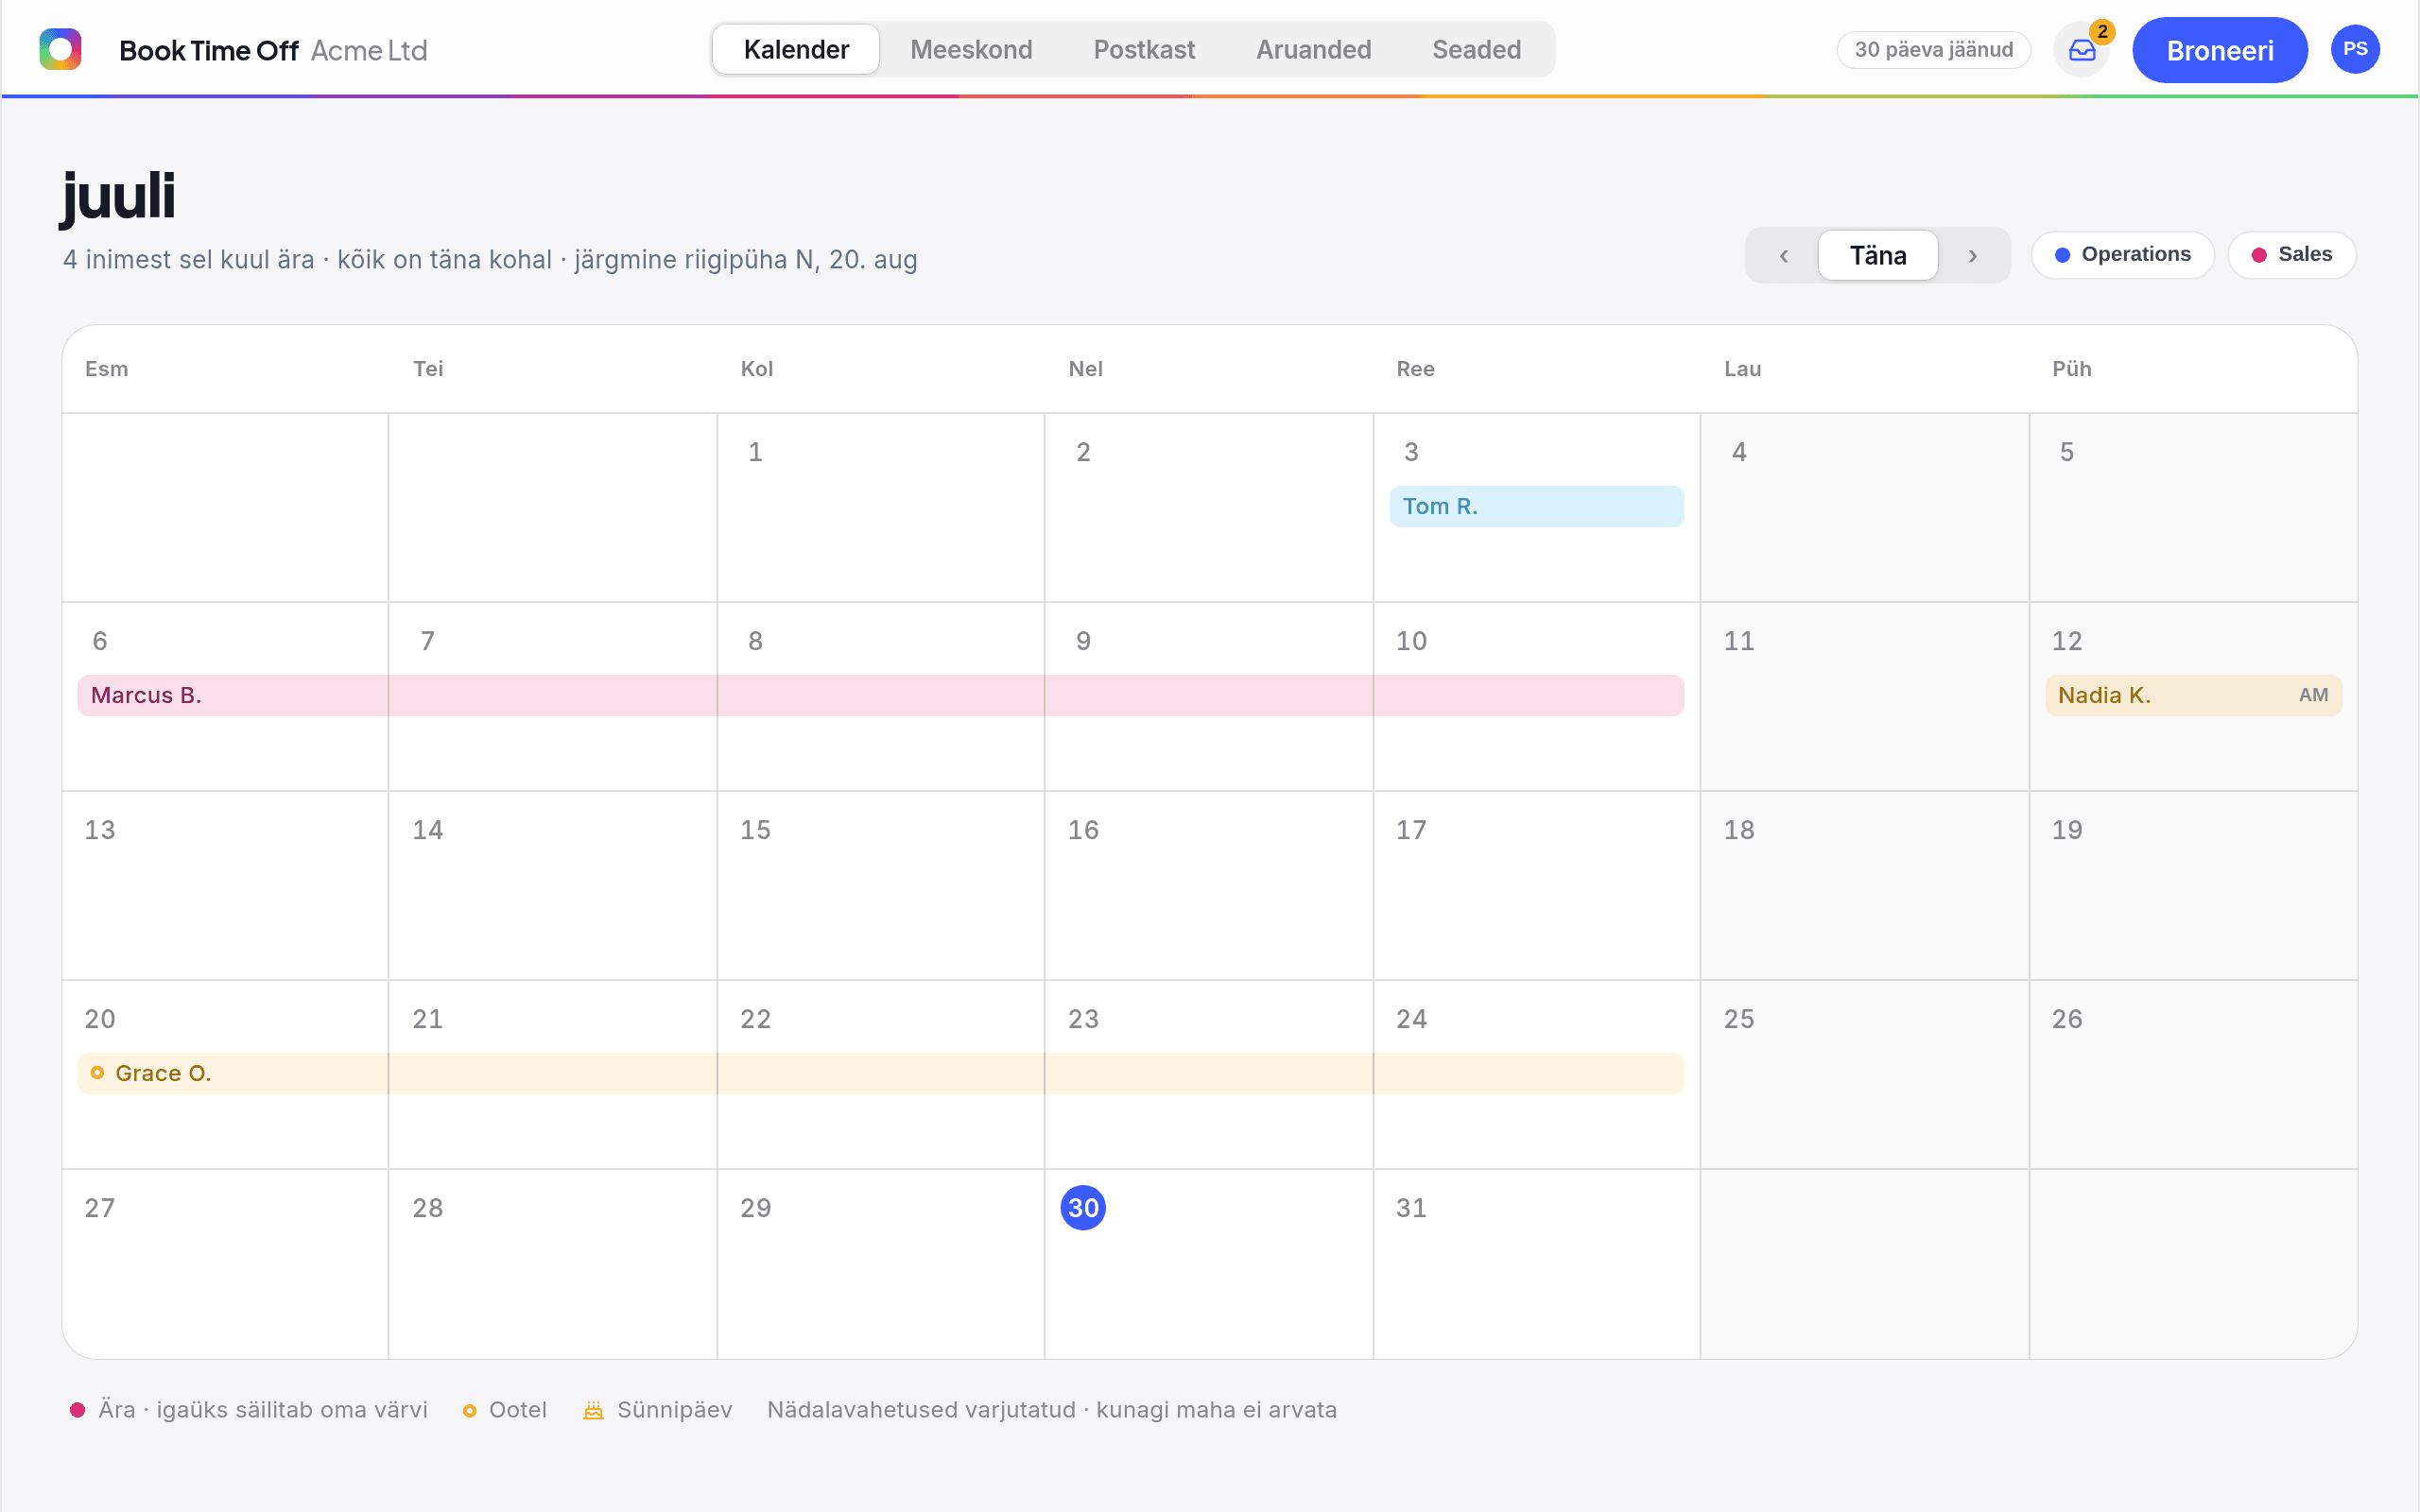This screenshot has width=2420, height=1512.
Task: Open the Seaded tab
Action: 1476,50
